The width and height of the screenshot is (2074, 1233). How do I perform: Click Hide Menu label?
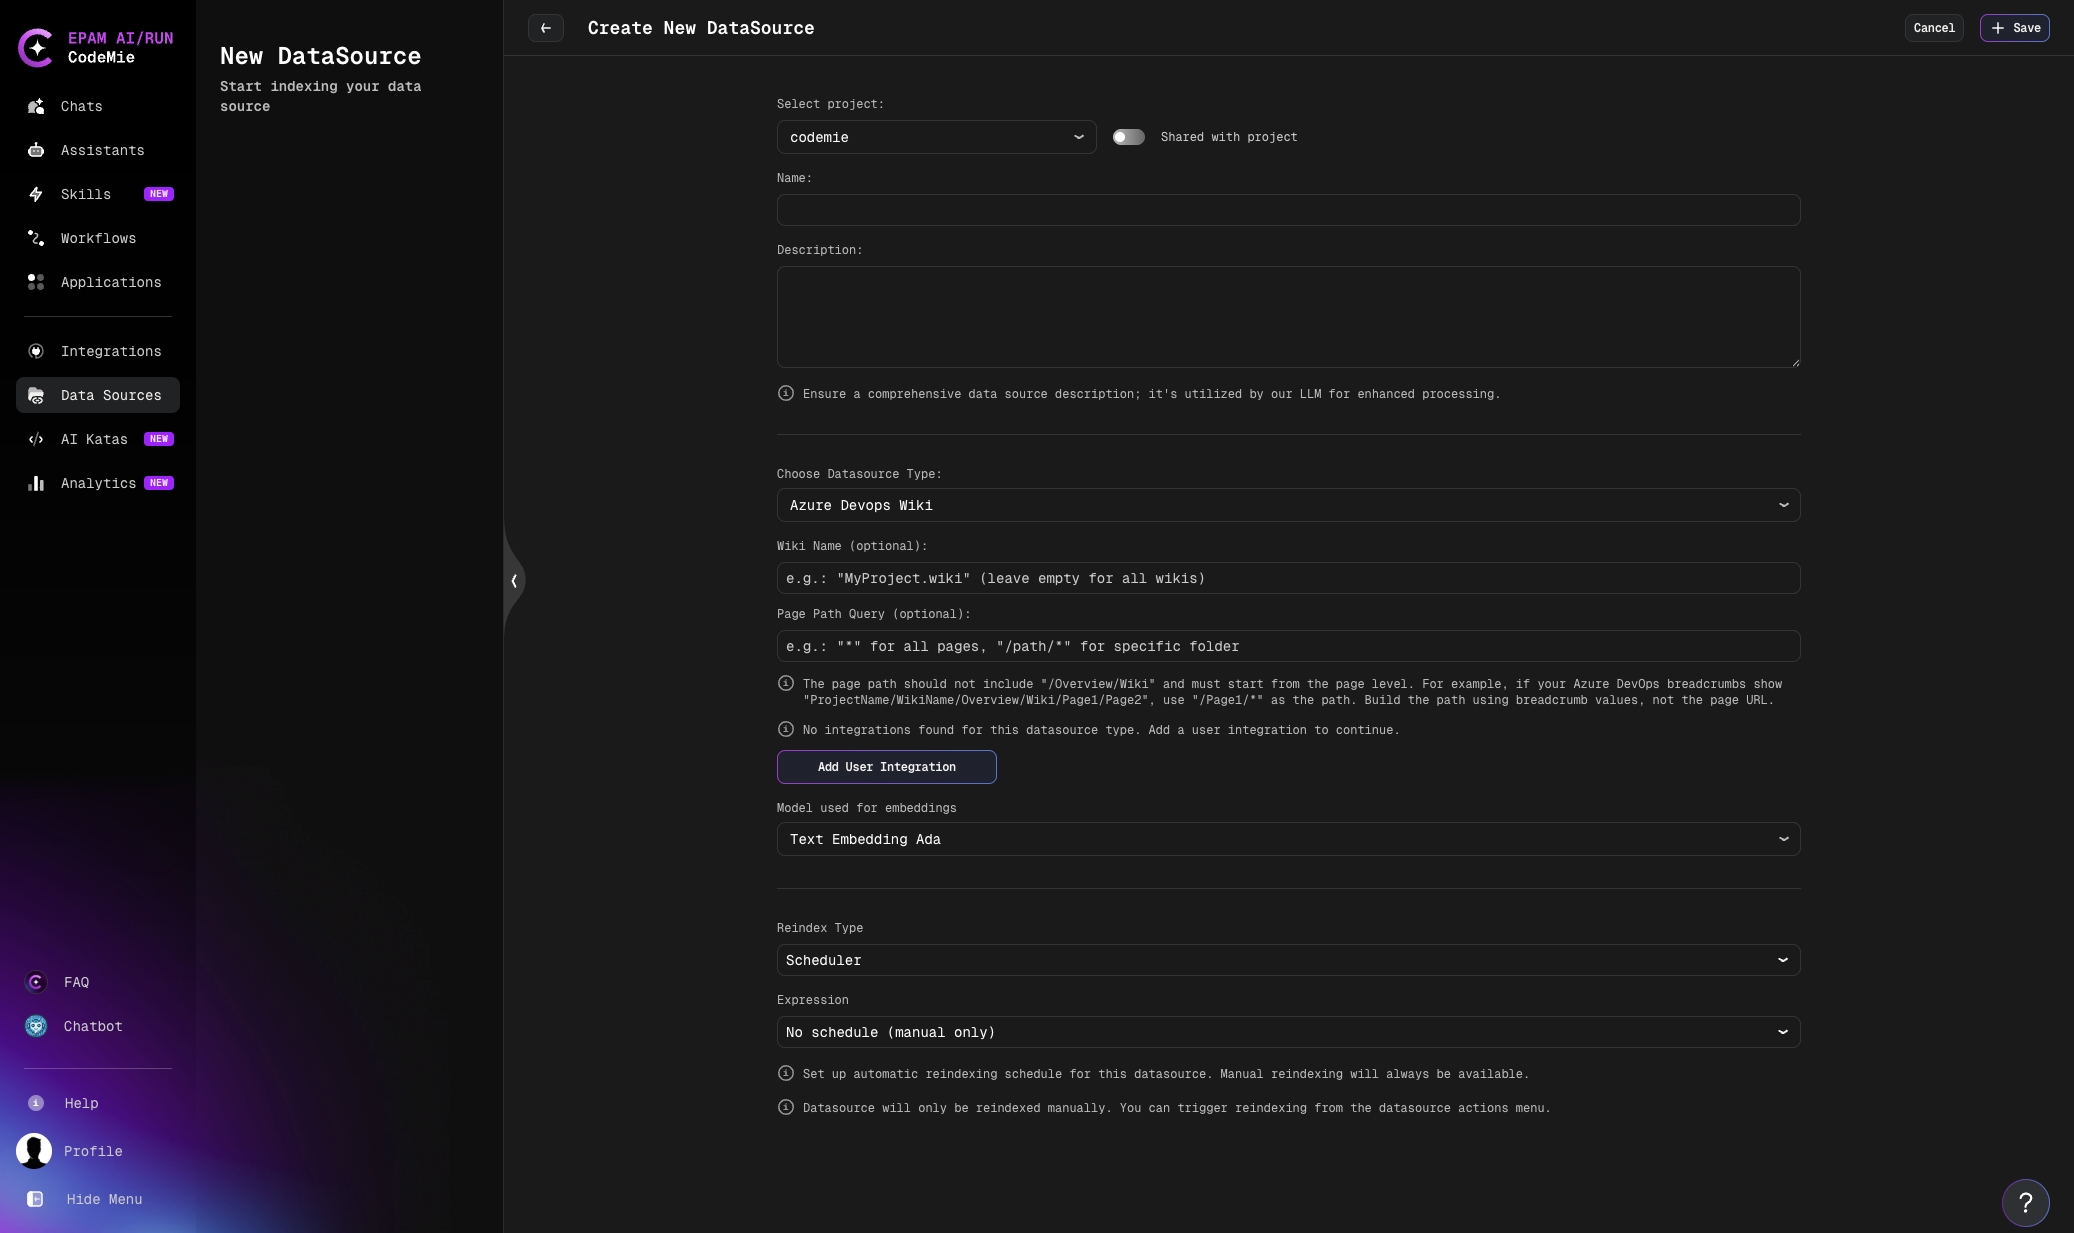tap(105, 1199)
